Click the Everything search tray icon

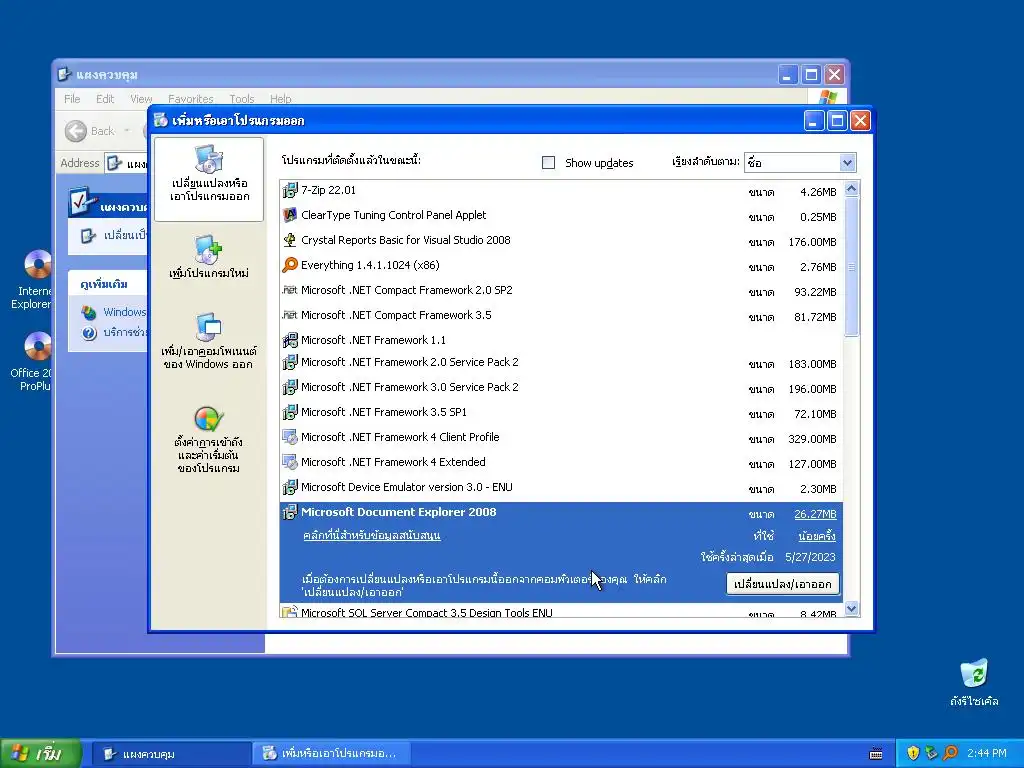951,753
